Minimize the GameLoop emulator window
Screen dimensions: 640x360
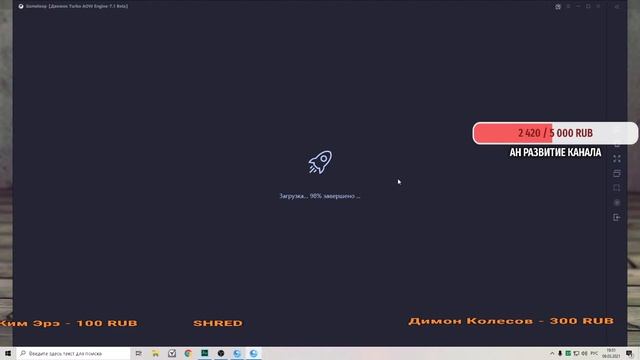tap(578, 7)
